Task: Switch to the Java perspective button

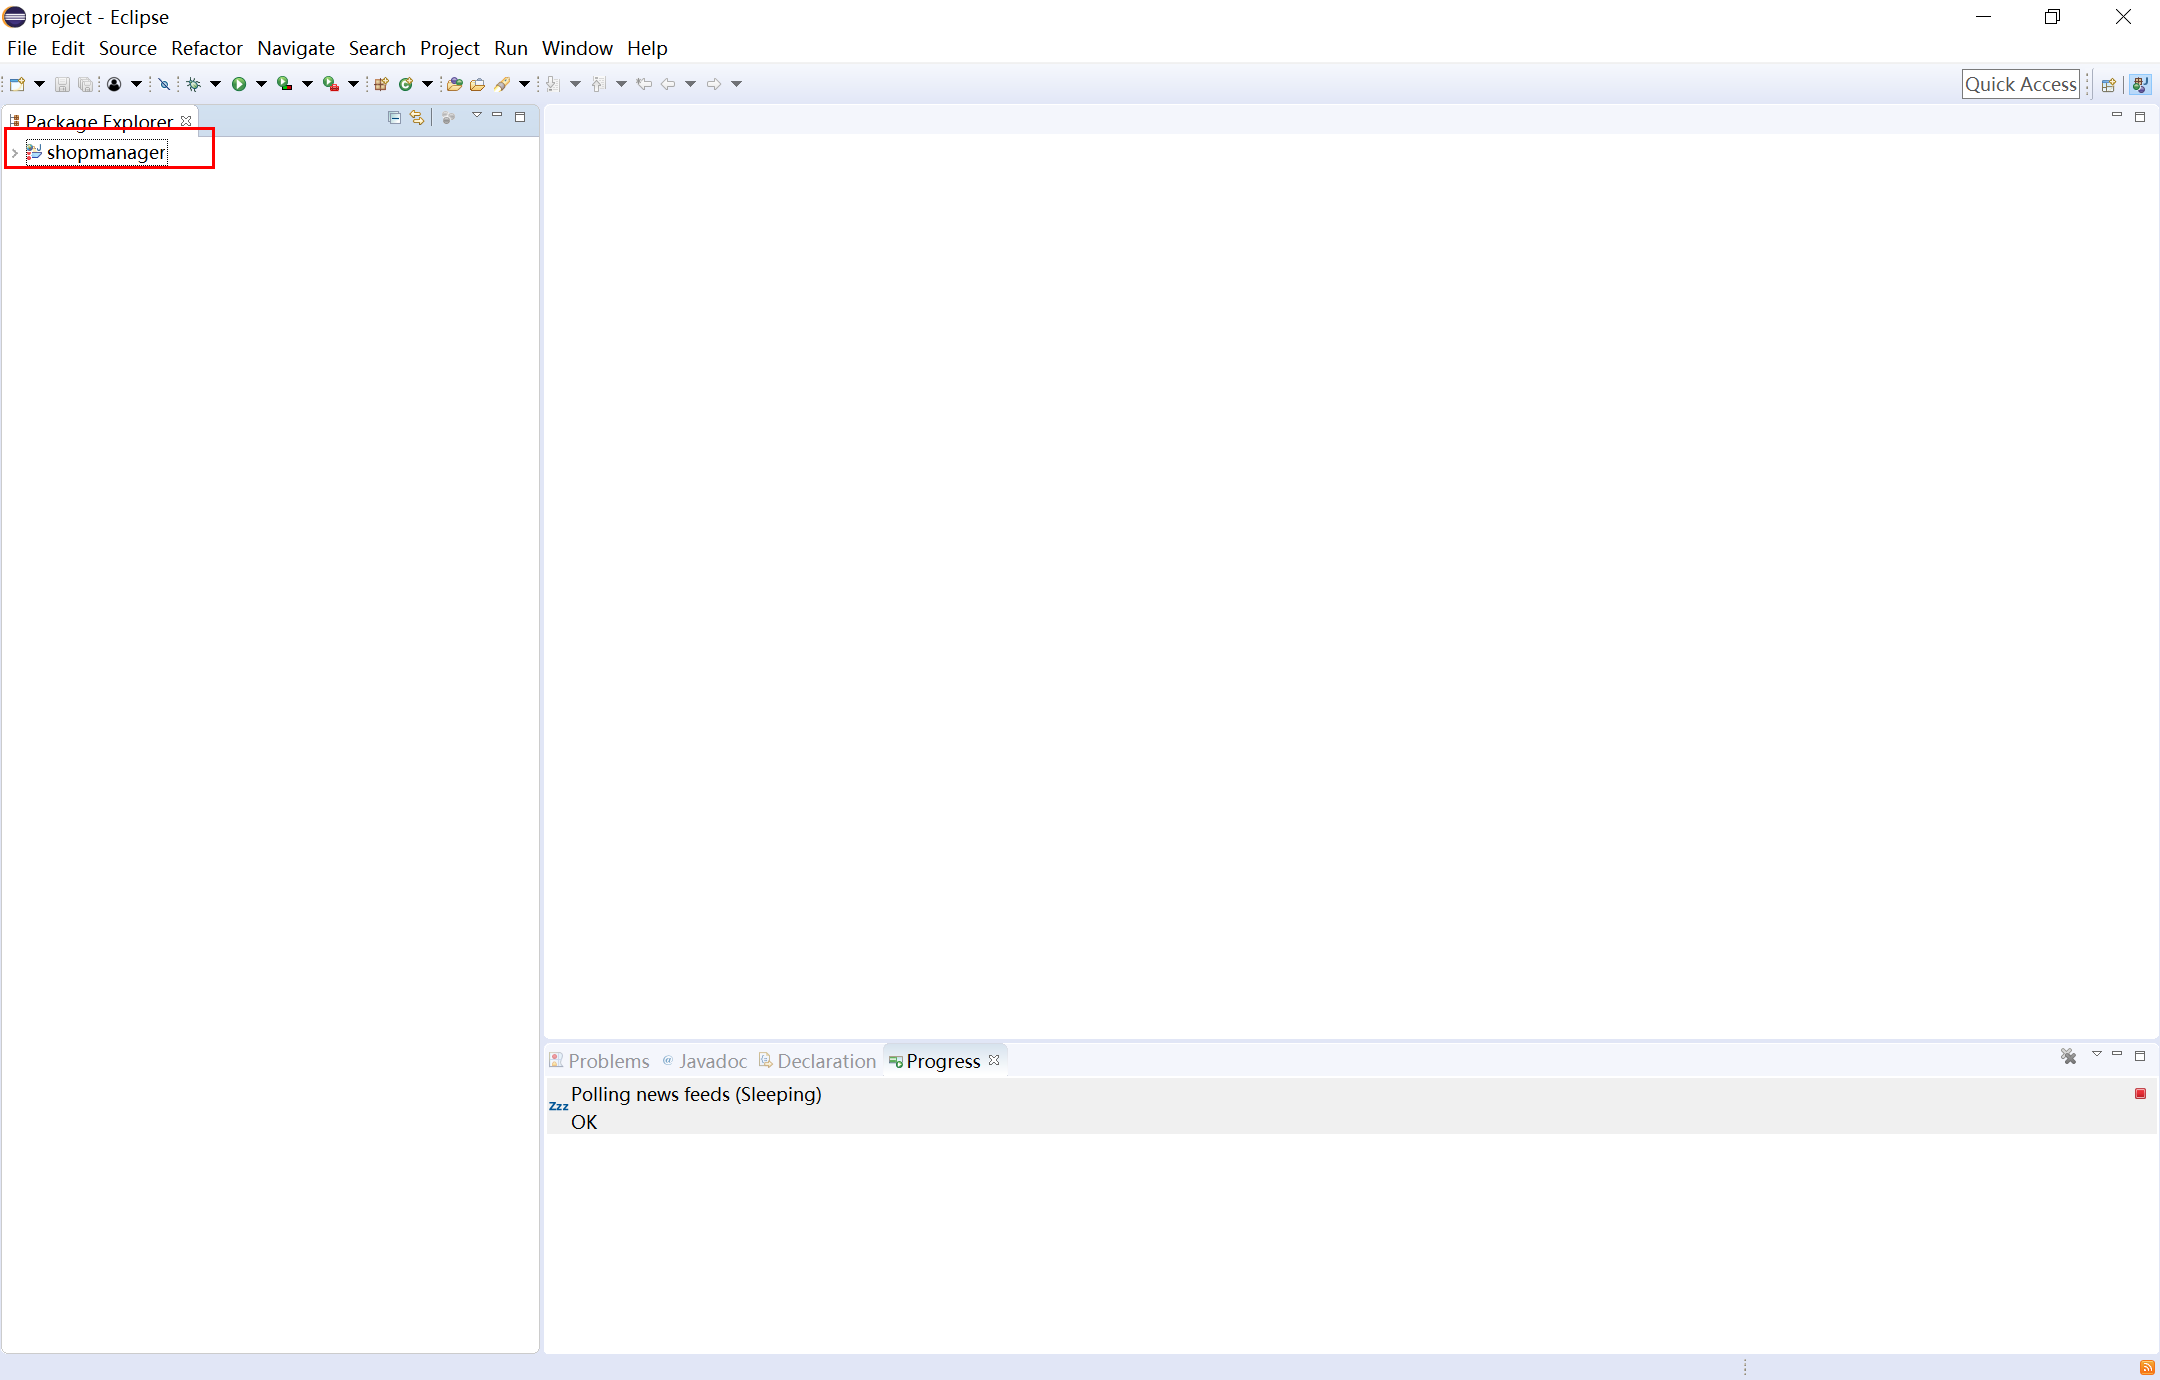Action: [2139, 85]
